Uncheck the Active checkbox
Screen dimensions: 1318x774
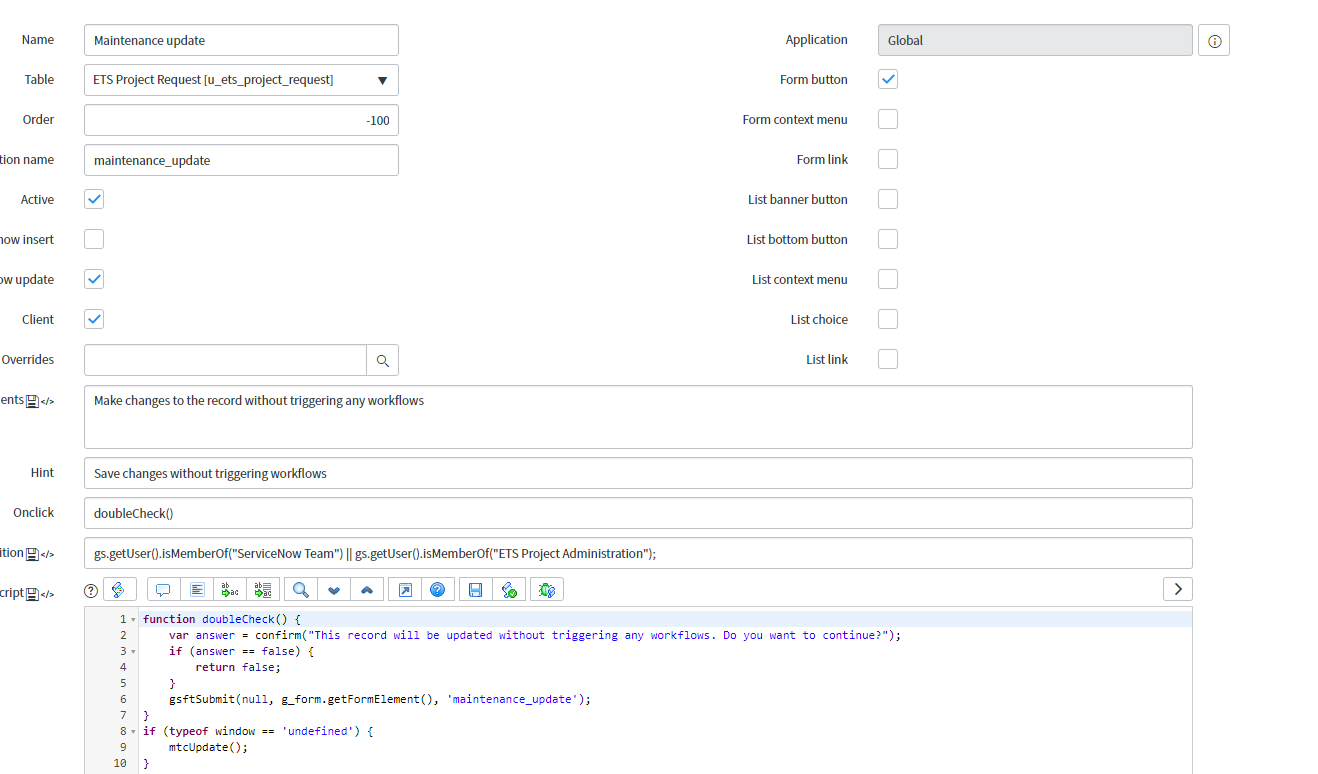[94, 199]
